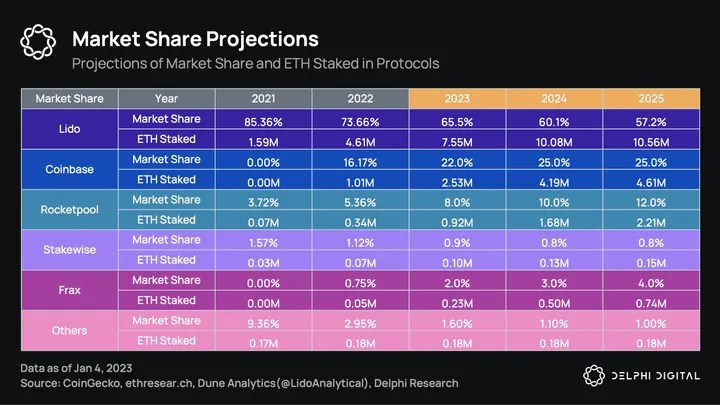Select Lido's 2025 ETH staked 10.56M cell

click(650, 139)
